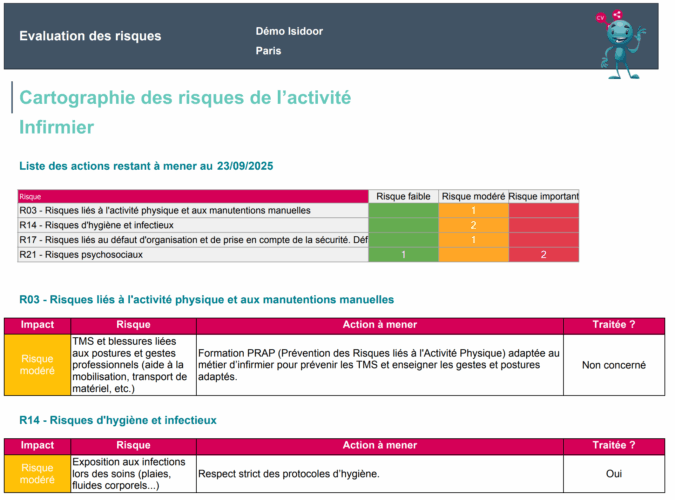Click the red important-risk cell for R21
This screenshot has height=500, width=675.
click(543, 255)
